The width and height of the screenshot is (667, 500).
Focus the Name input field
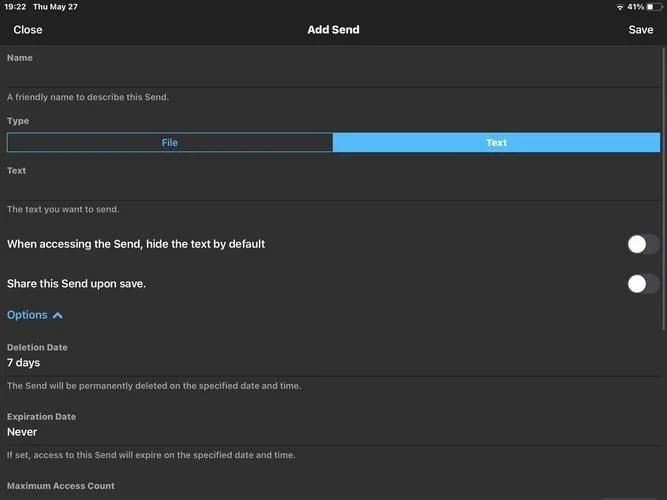pos(334,76)
